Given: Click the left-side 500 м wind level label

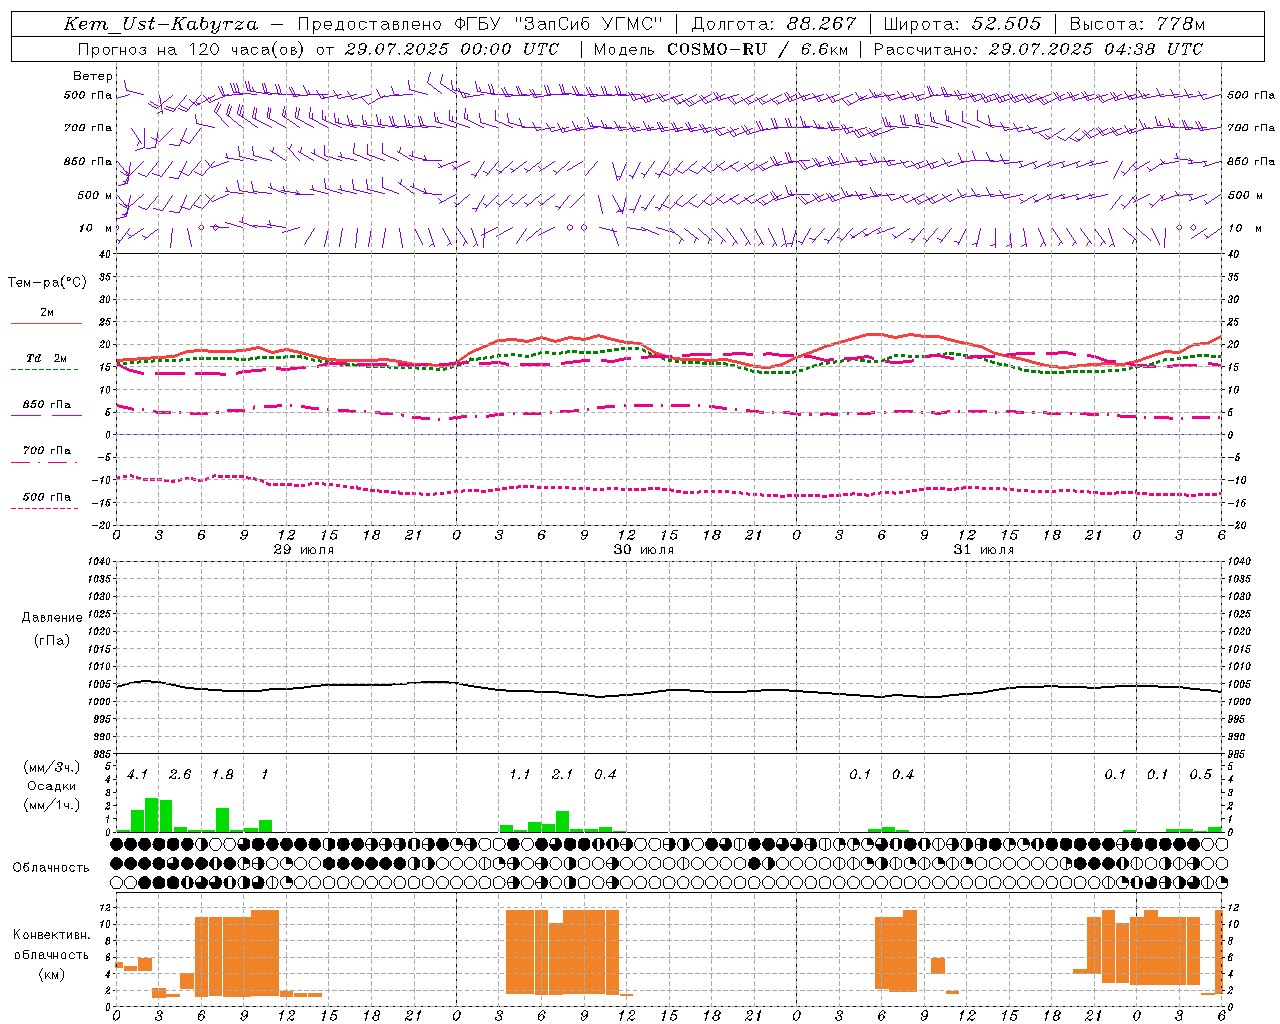Looking at the screenshot, I should click(x=95, y=195).
